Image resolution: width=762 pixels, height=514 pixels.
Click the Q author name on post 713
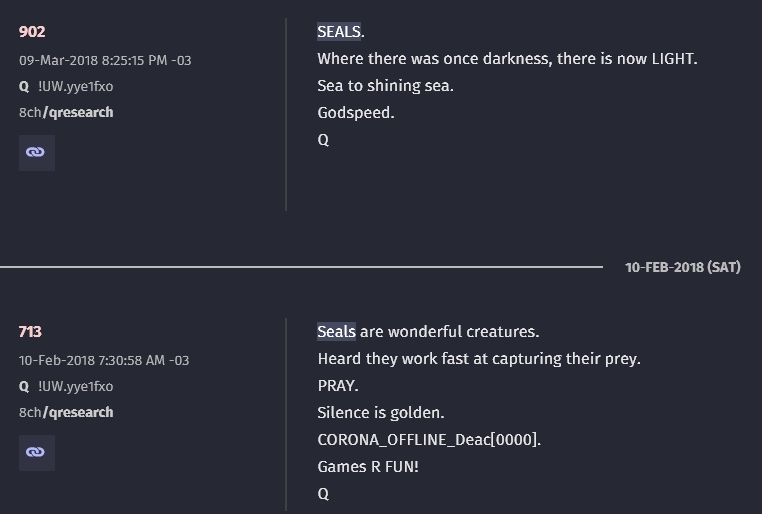pyautogui.click(x=24, y=387)
